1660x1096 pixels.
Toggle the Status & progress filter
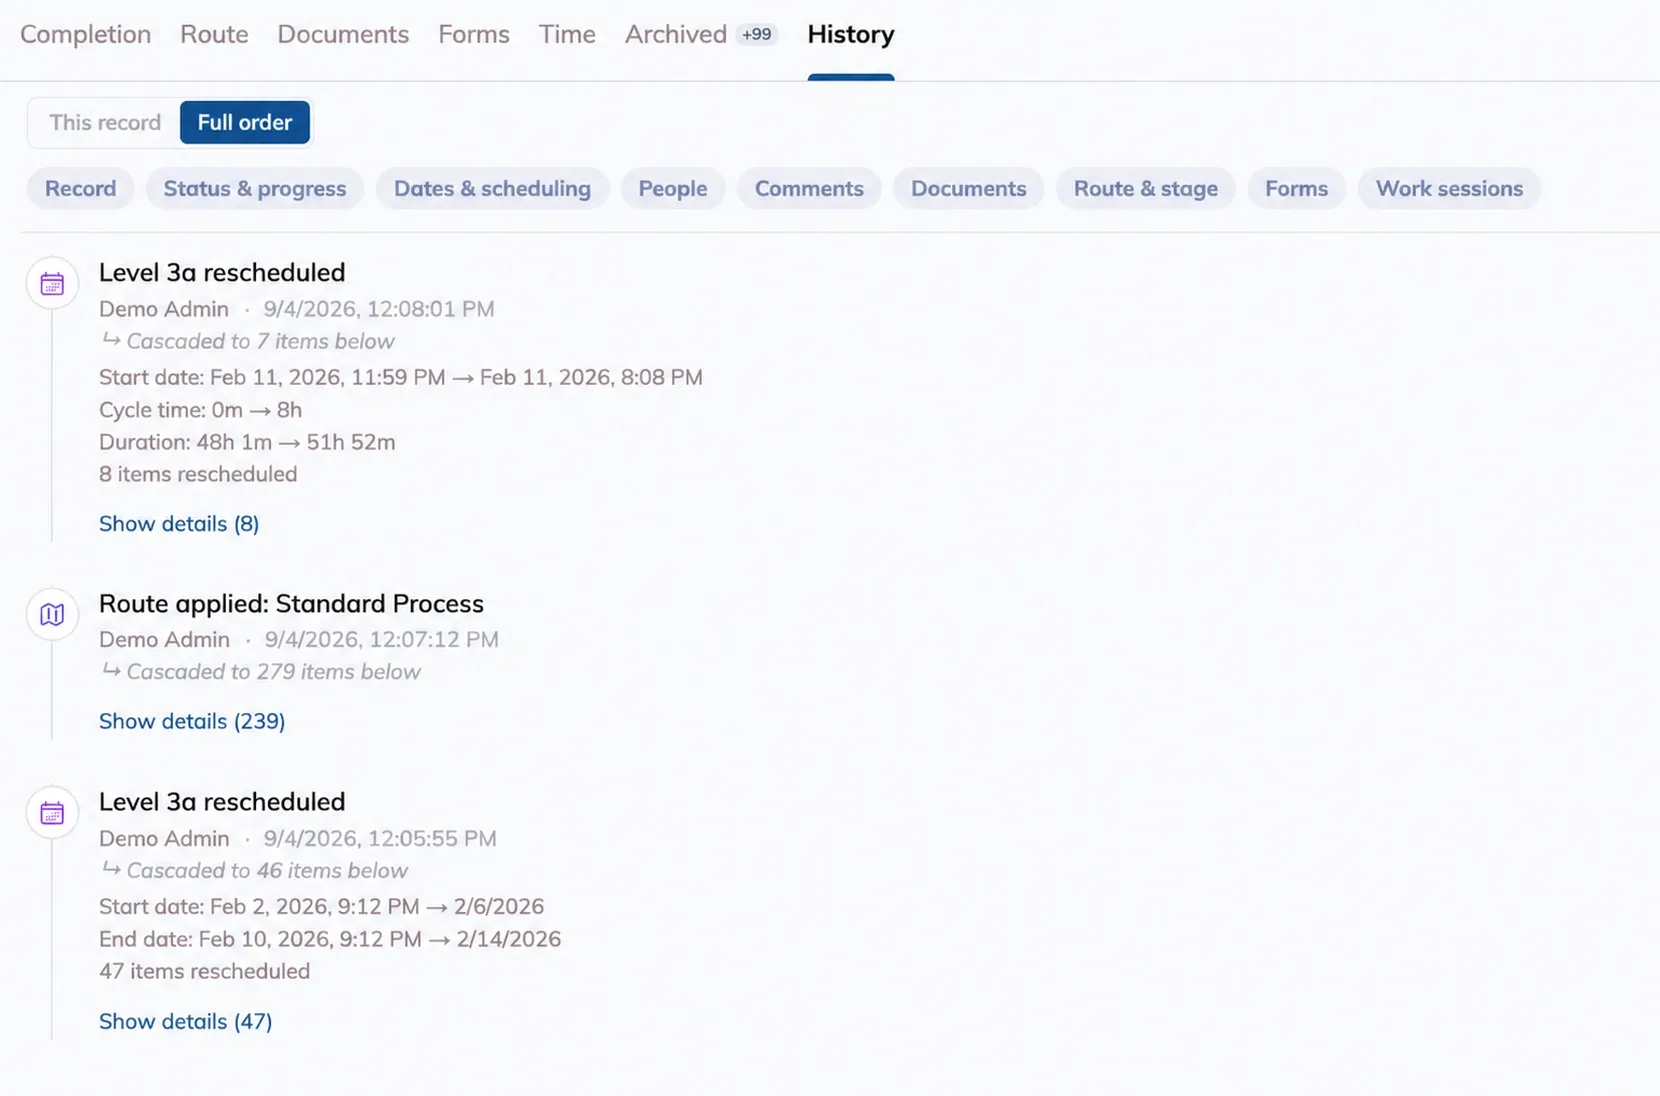[255, 188]
